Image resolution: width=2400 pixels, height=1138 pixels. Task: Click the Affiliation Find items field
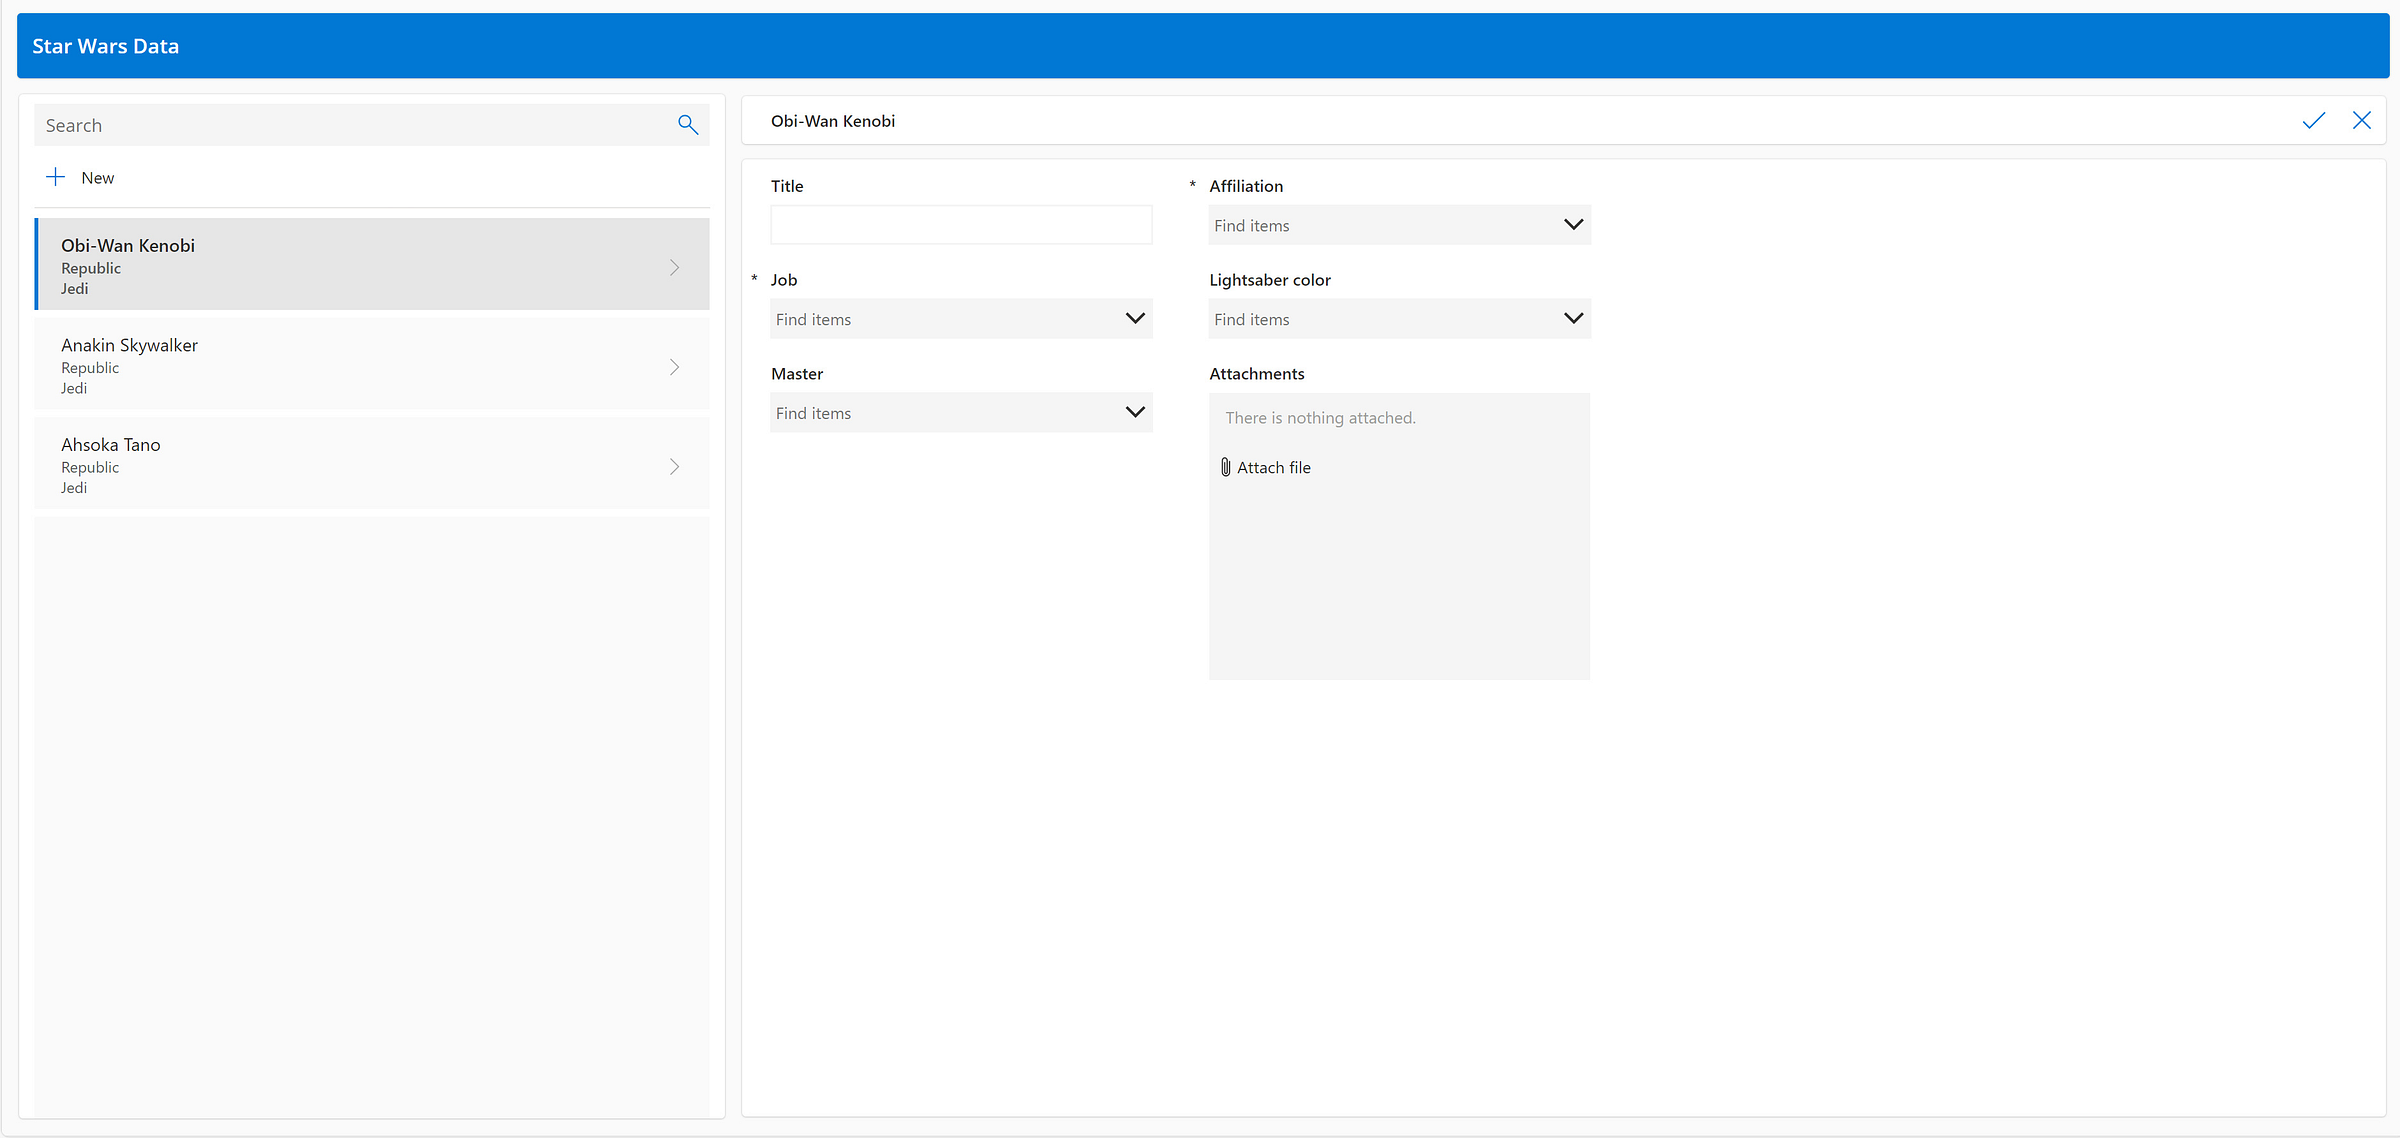(x=1399, y=225)
